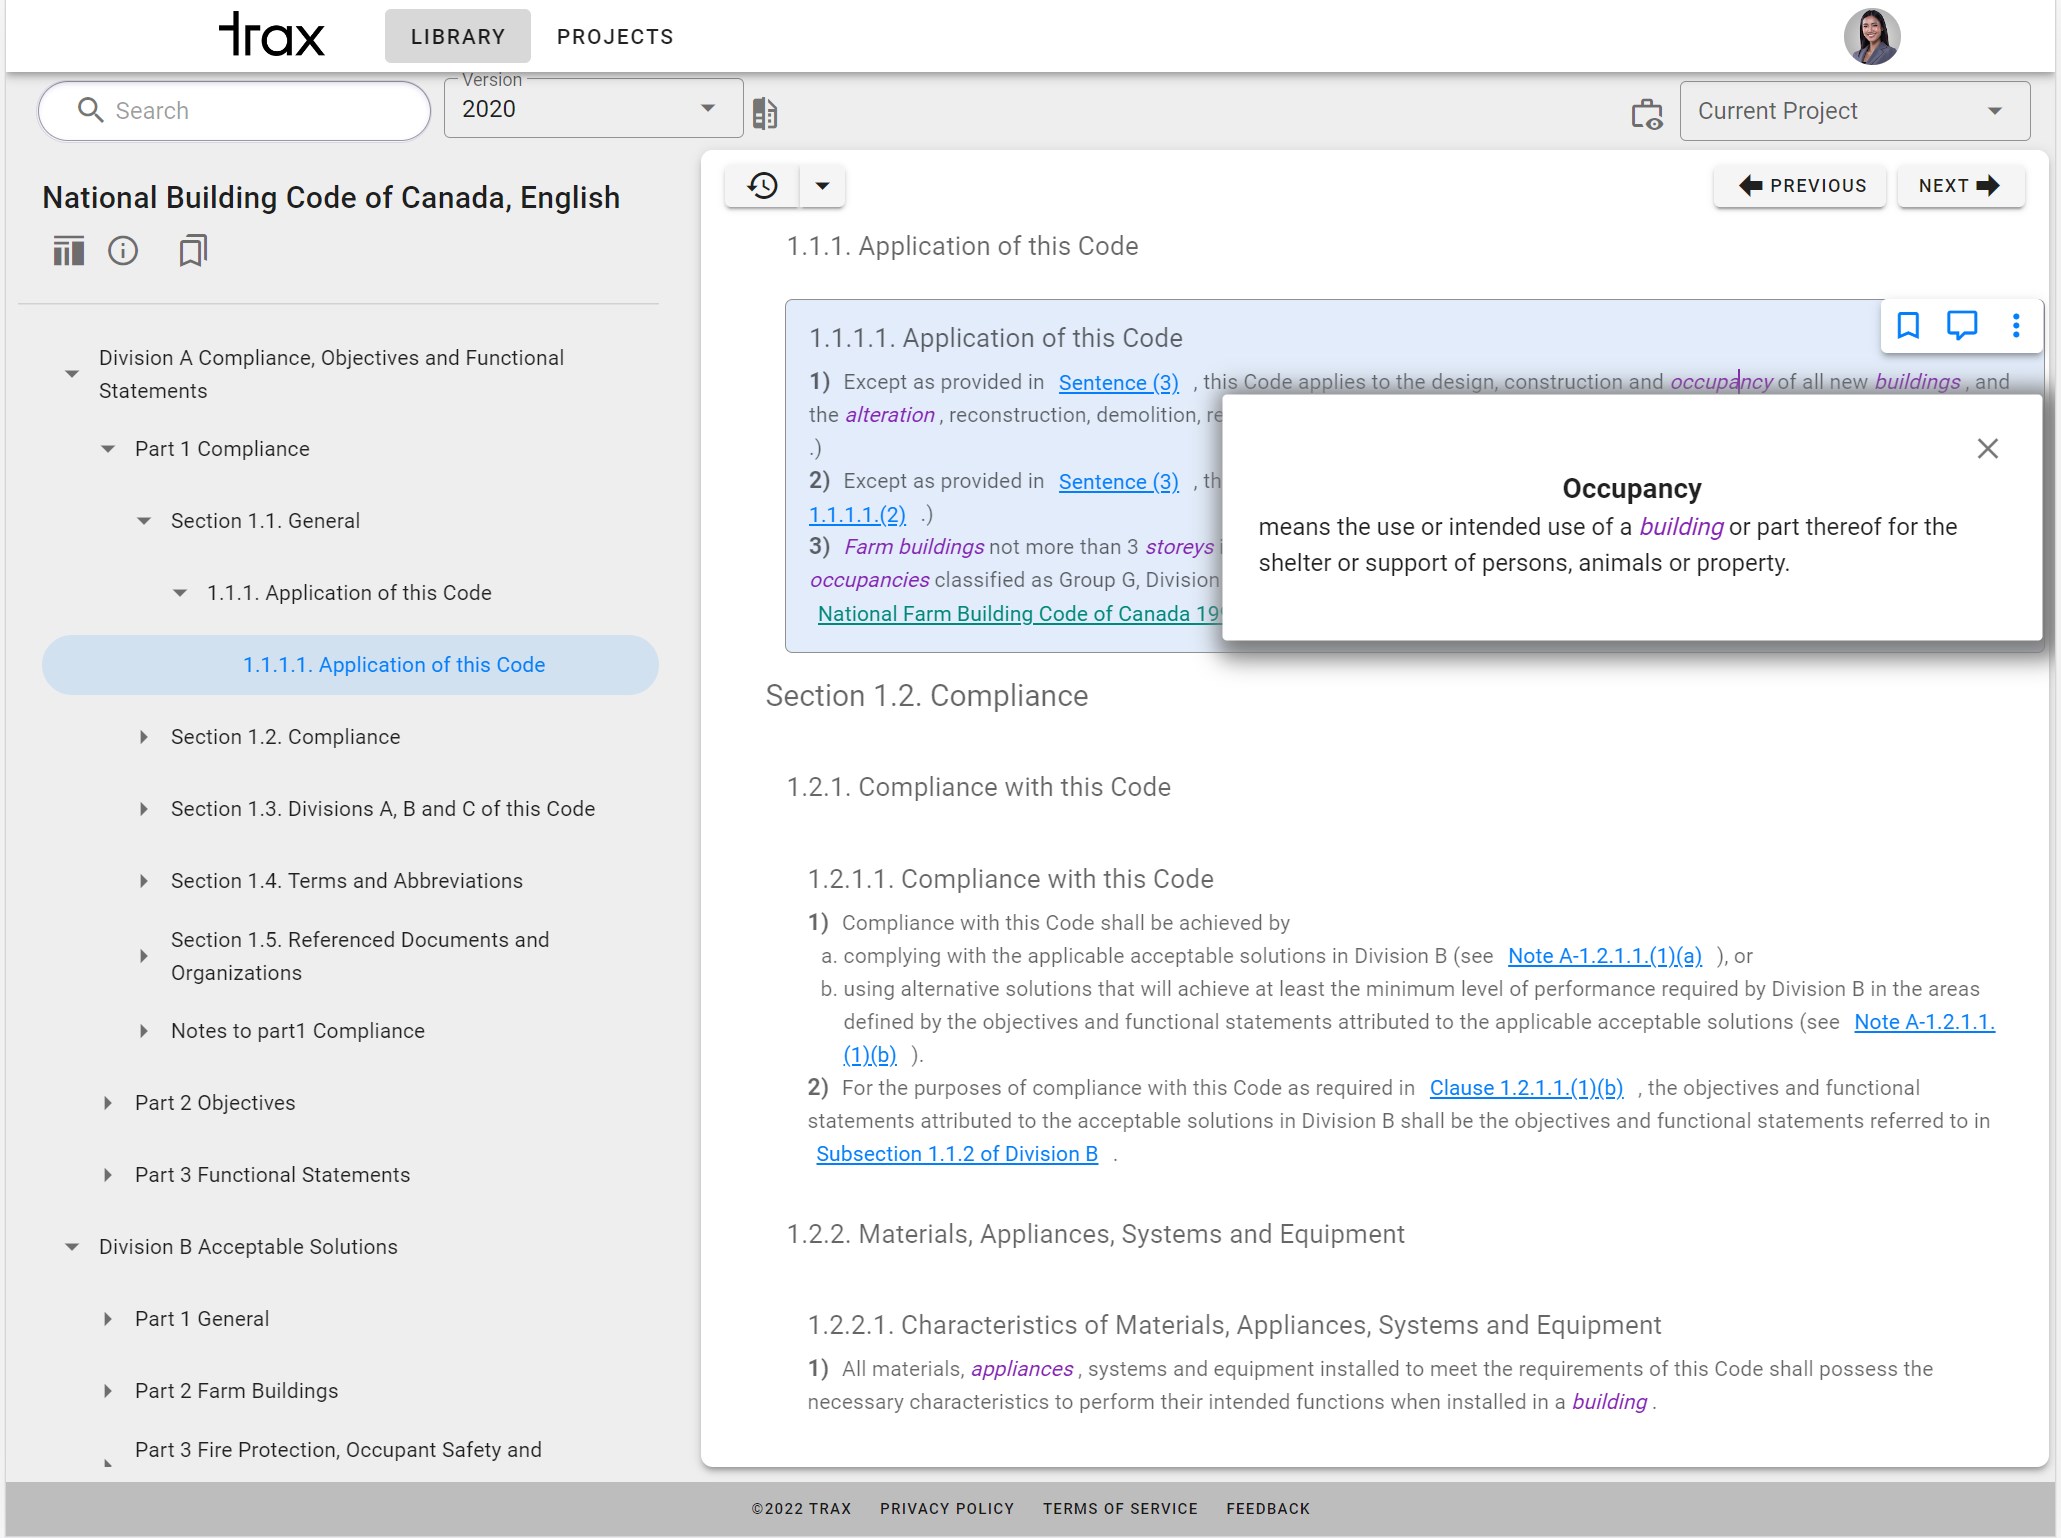Open the Current Project dropdown
The width and height of the screenshot is (2061, 1538).
[1853, 111]
